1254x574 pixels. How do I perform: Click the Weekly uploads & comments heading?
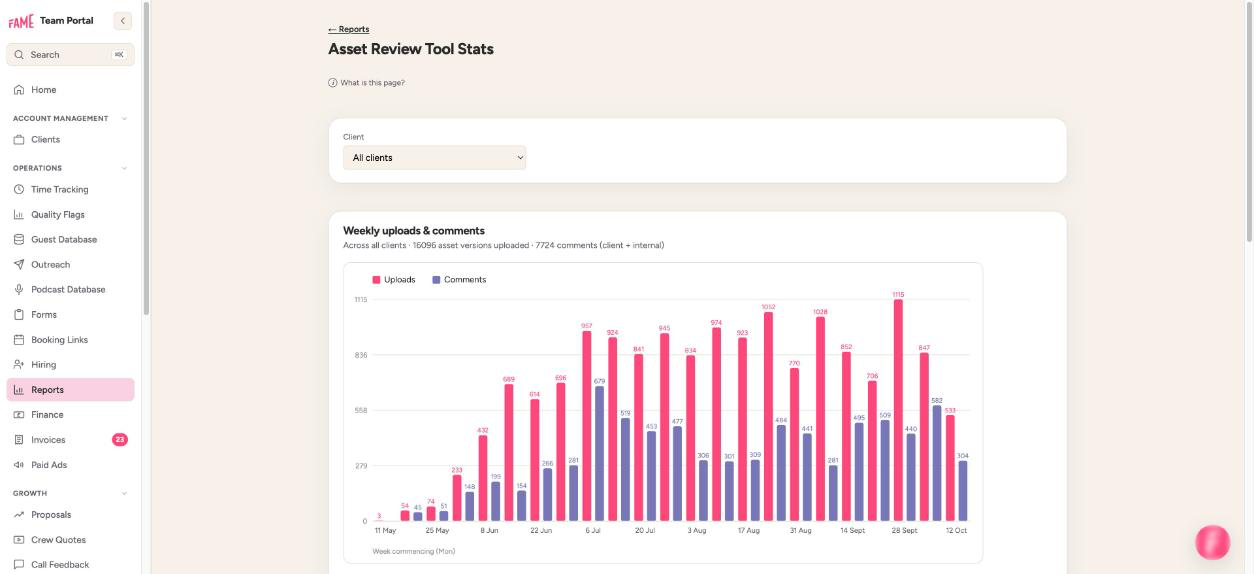click(x=413, y=231)
